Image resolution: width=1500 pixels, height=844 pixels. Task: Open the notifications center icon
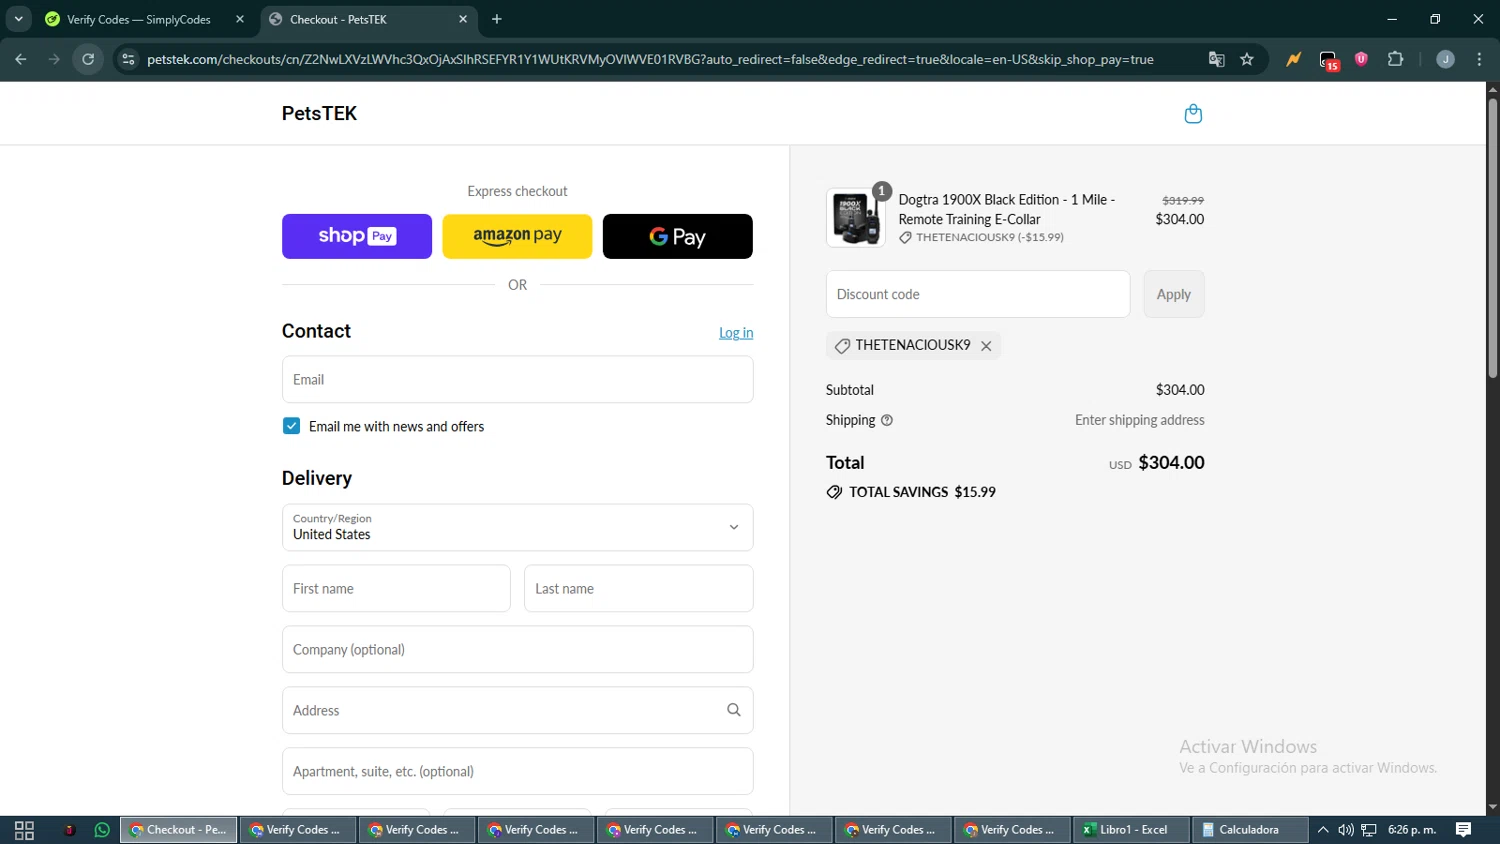[x=1463, y=830]
